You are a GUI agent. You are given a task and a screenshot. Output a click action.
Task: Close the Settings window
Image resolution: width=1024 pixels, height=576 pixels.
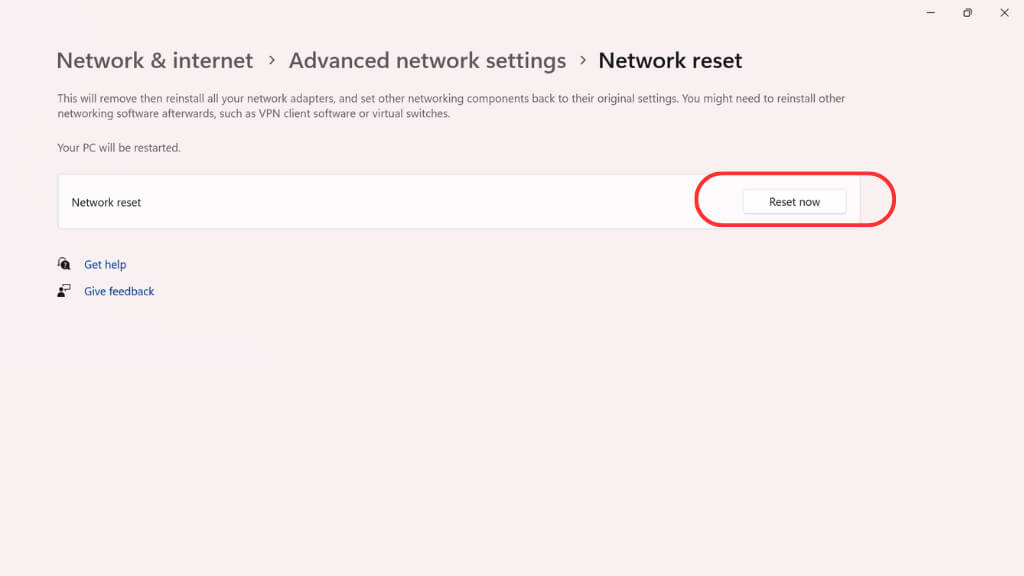[1004, 13]
